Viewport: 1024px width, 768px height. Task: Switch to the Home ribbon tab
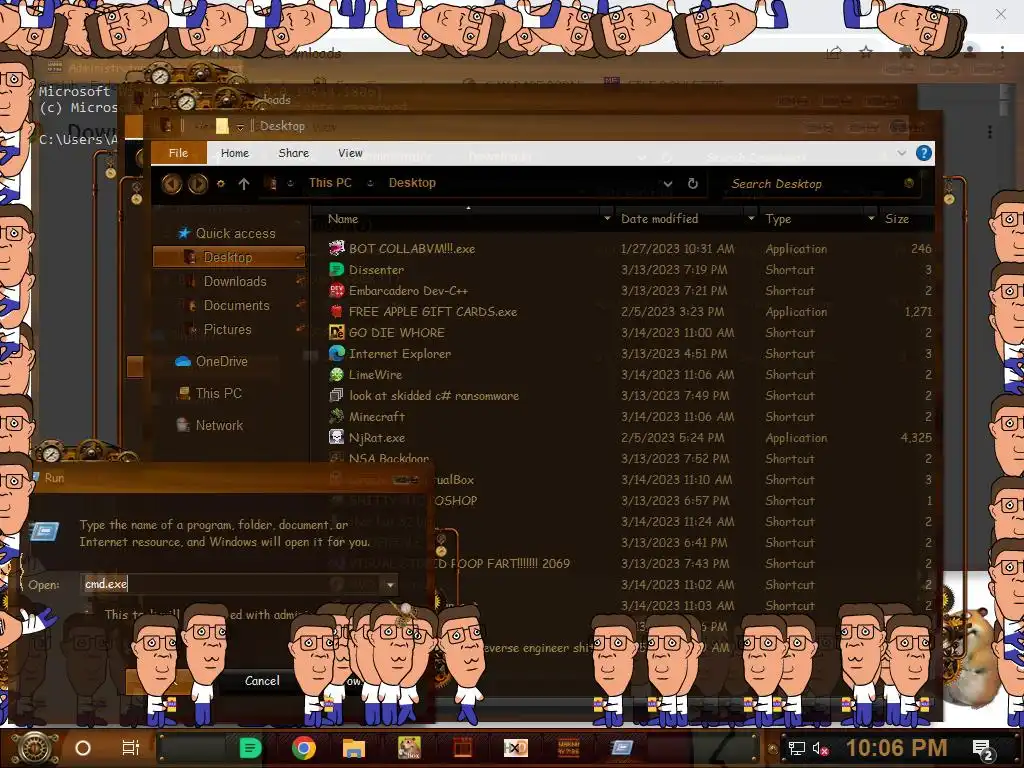pyautogui.click(x=234, y=153)
